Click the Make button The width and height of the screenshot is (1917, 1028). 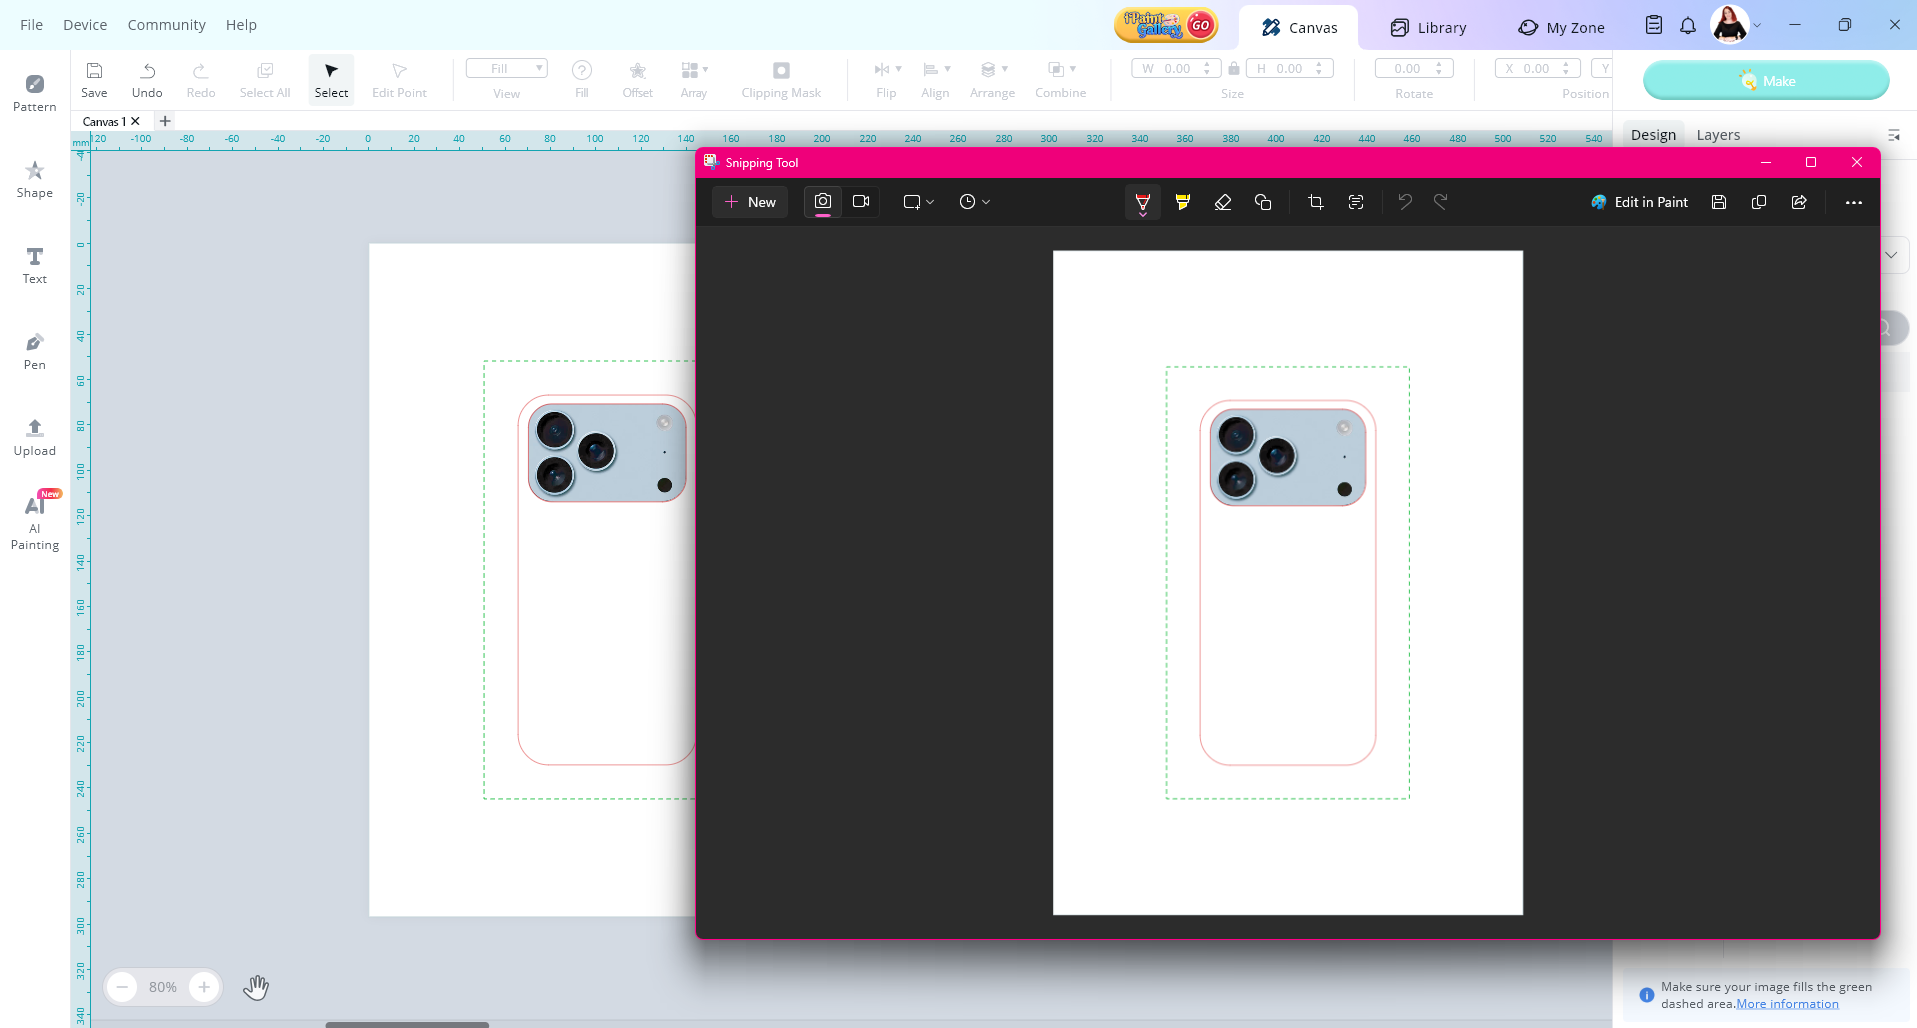1765,81
